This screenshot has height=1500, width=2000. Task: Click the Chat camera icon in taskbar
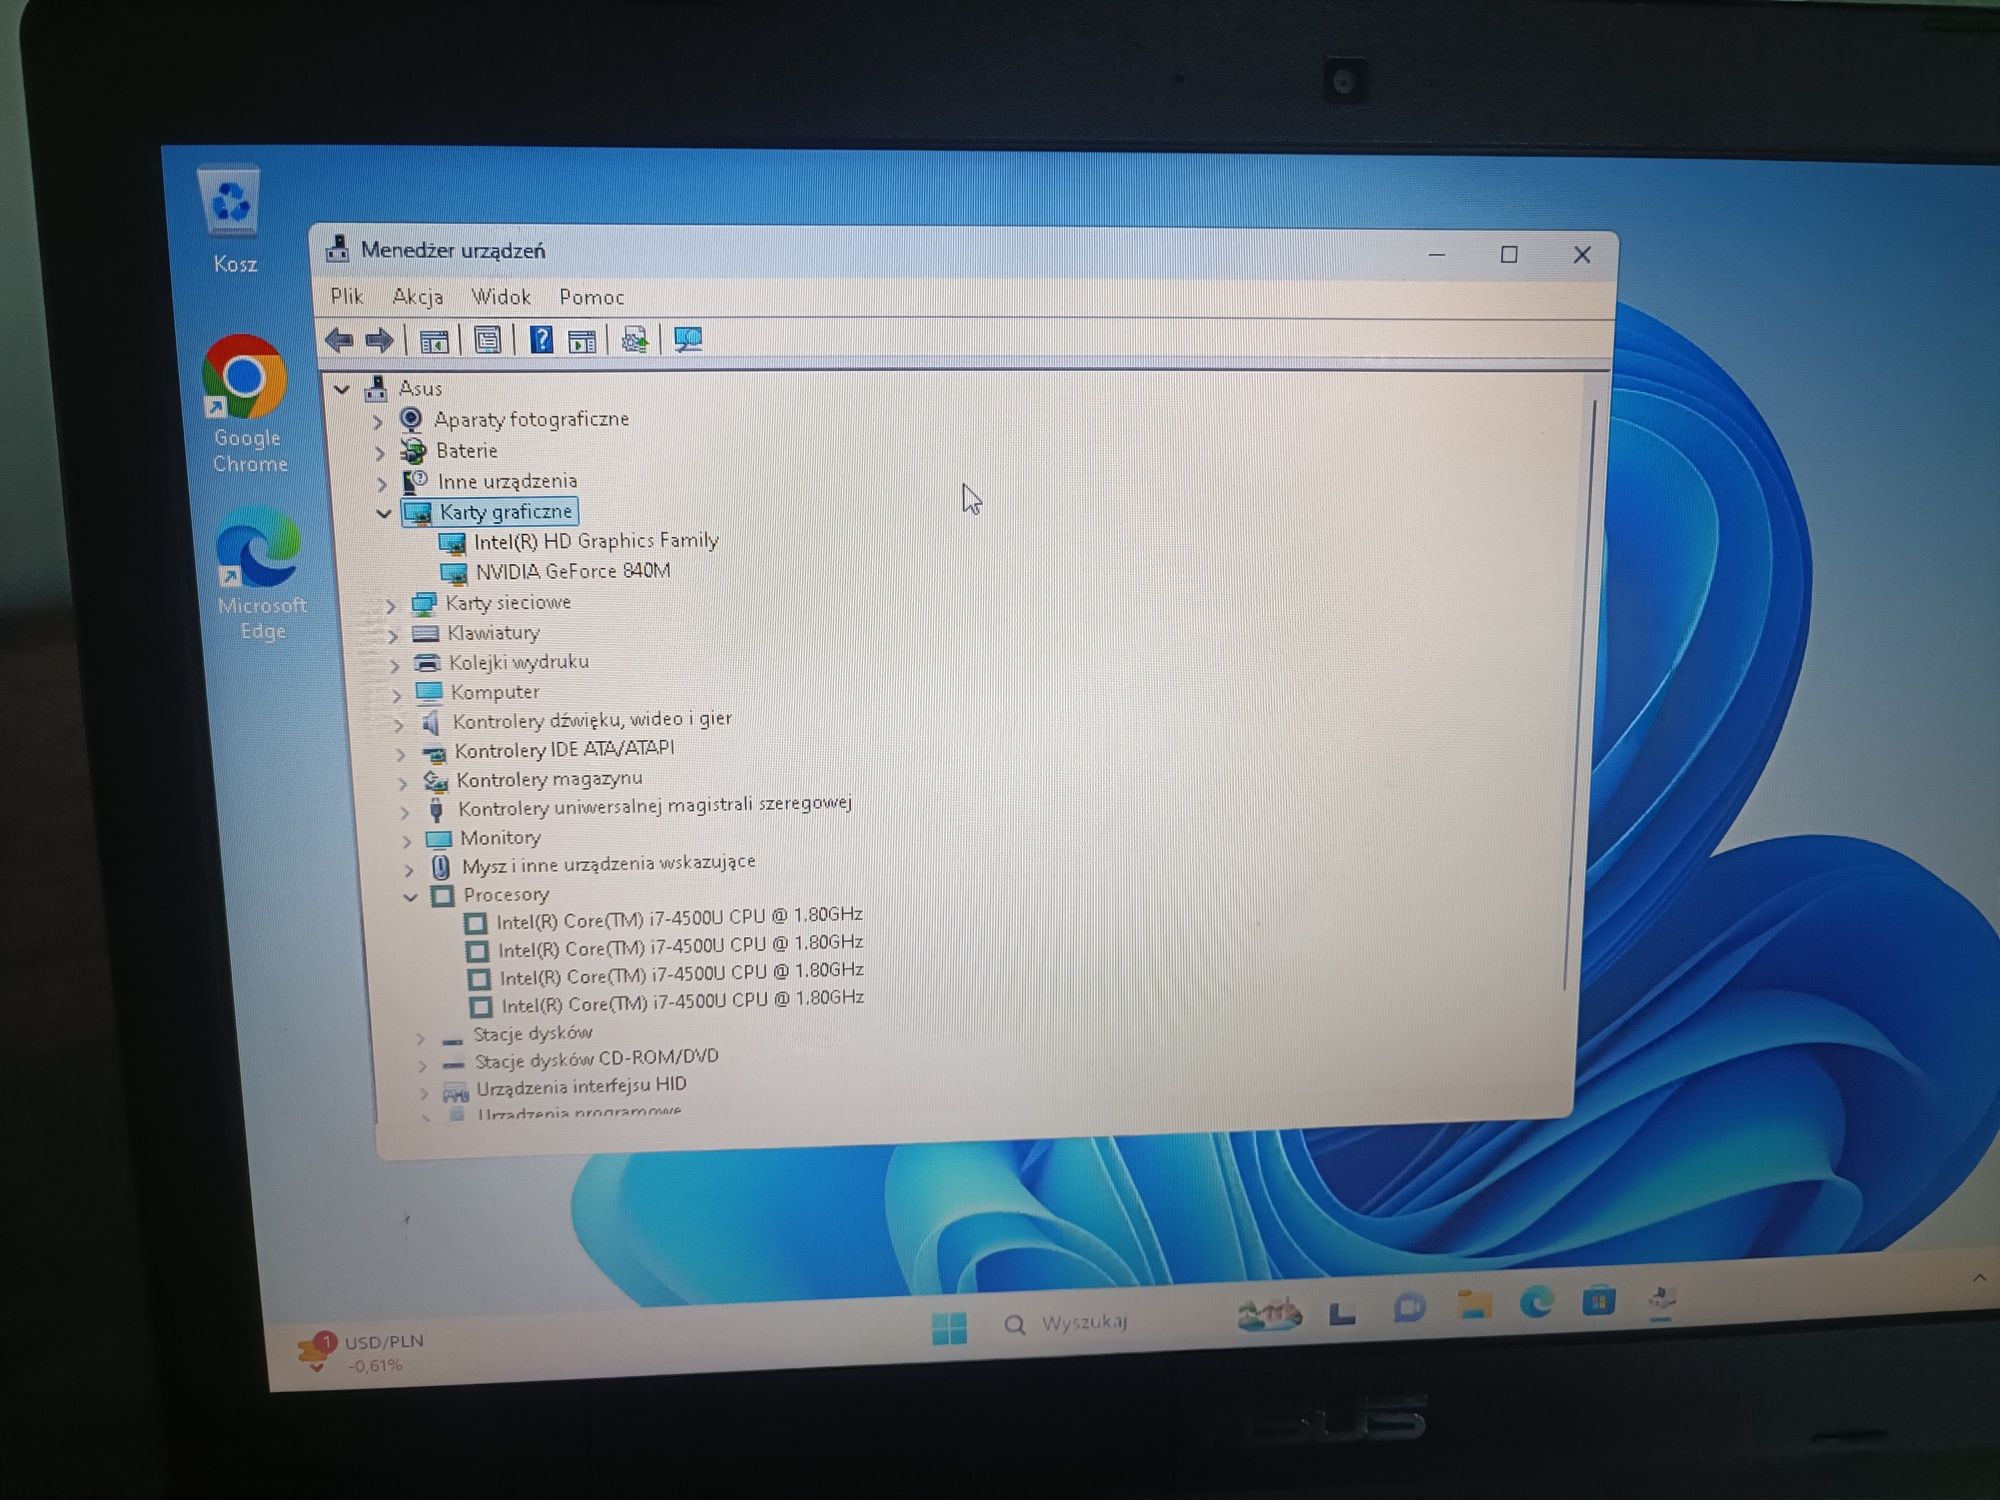1409,1307
